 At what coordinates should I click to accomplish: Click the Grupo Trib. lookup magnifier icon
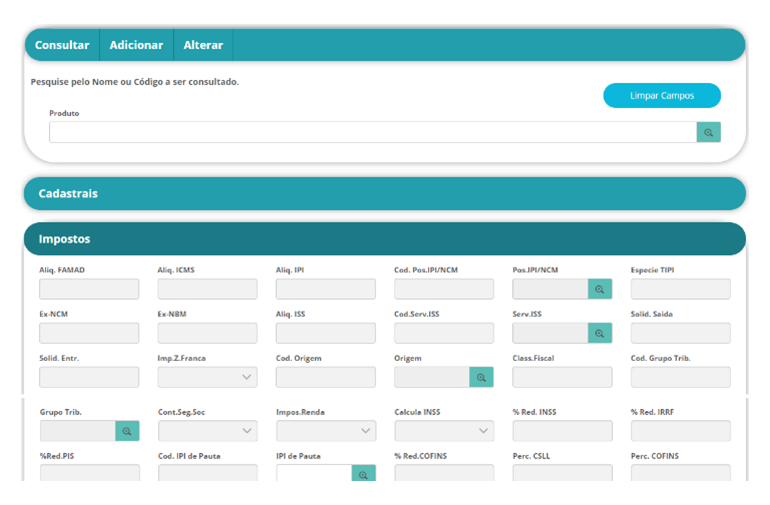[127, 431]
